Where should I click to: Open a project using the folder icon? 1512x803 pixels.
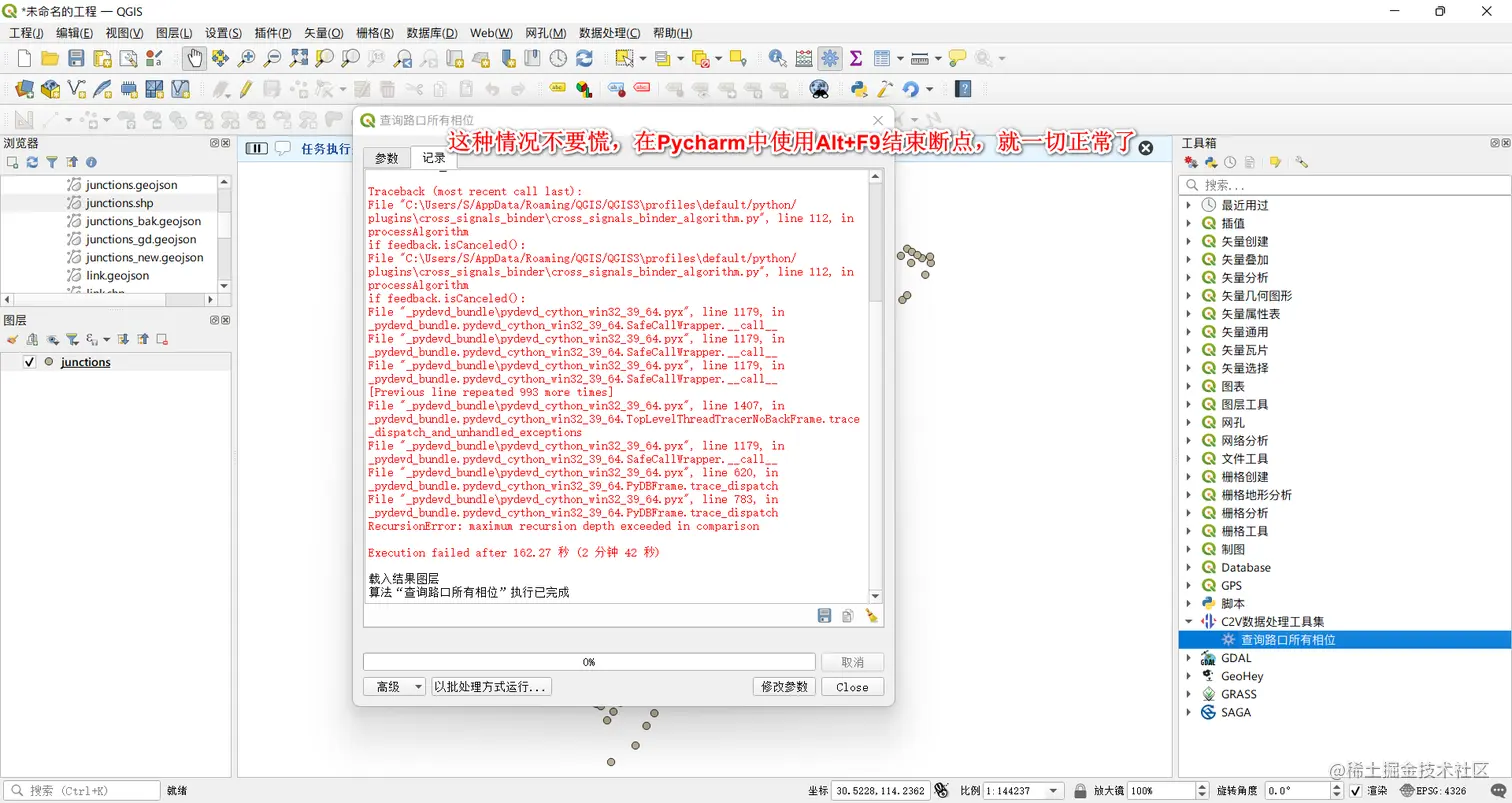pyautogui.click(x=50, y=59)
